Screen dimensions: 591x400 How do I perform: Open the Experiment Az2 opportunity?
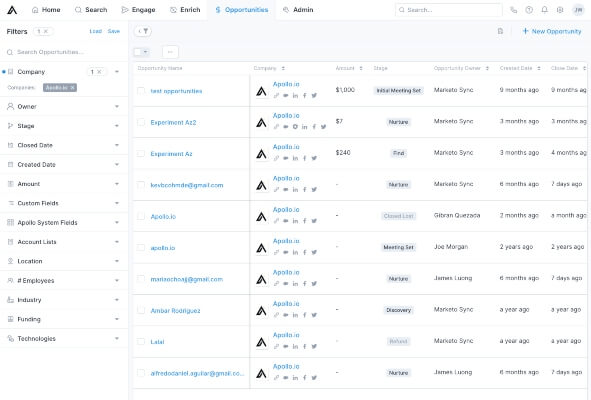(173, 123)
